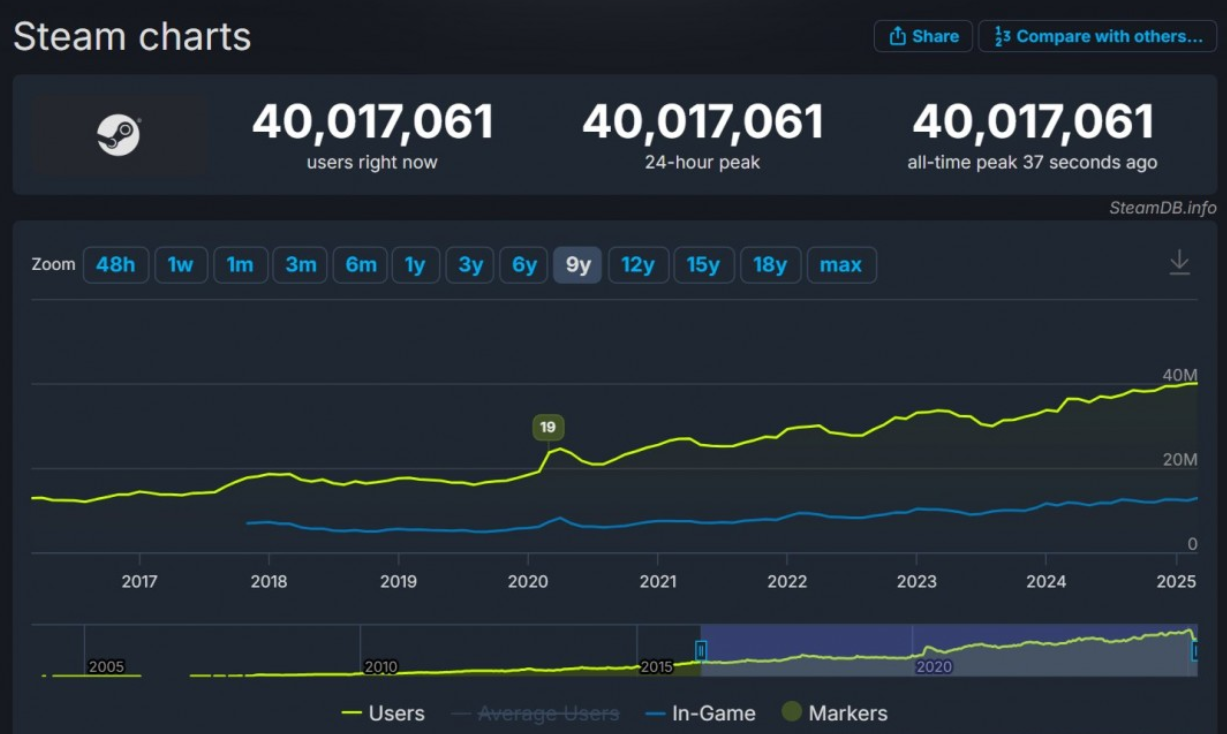Viewport: 1227px width, 734px height.
Task: Set zoom range to 1w
Action: point(181,265)
